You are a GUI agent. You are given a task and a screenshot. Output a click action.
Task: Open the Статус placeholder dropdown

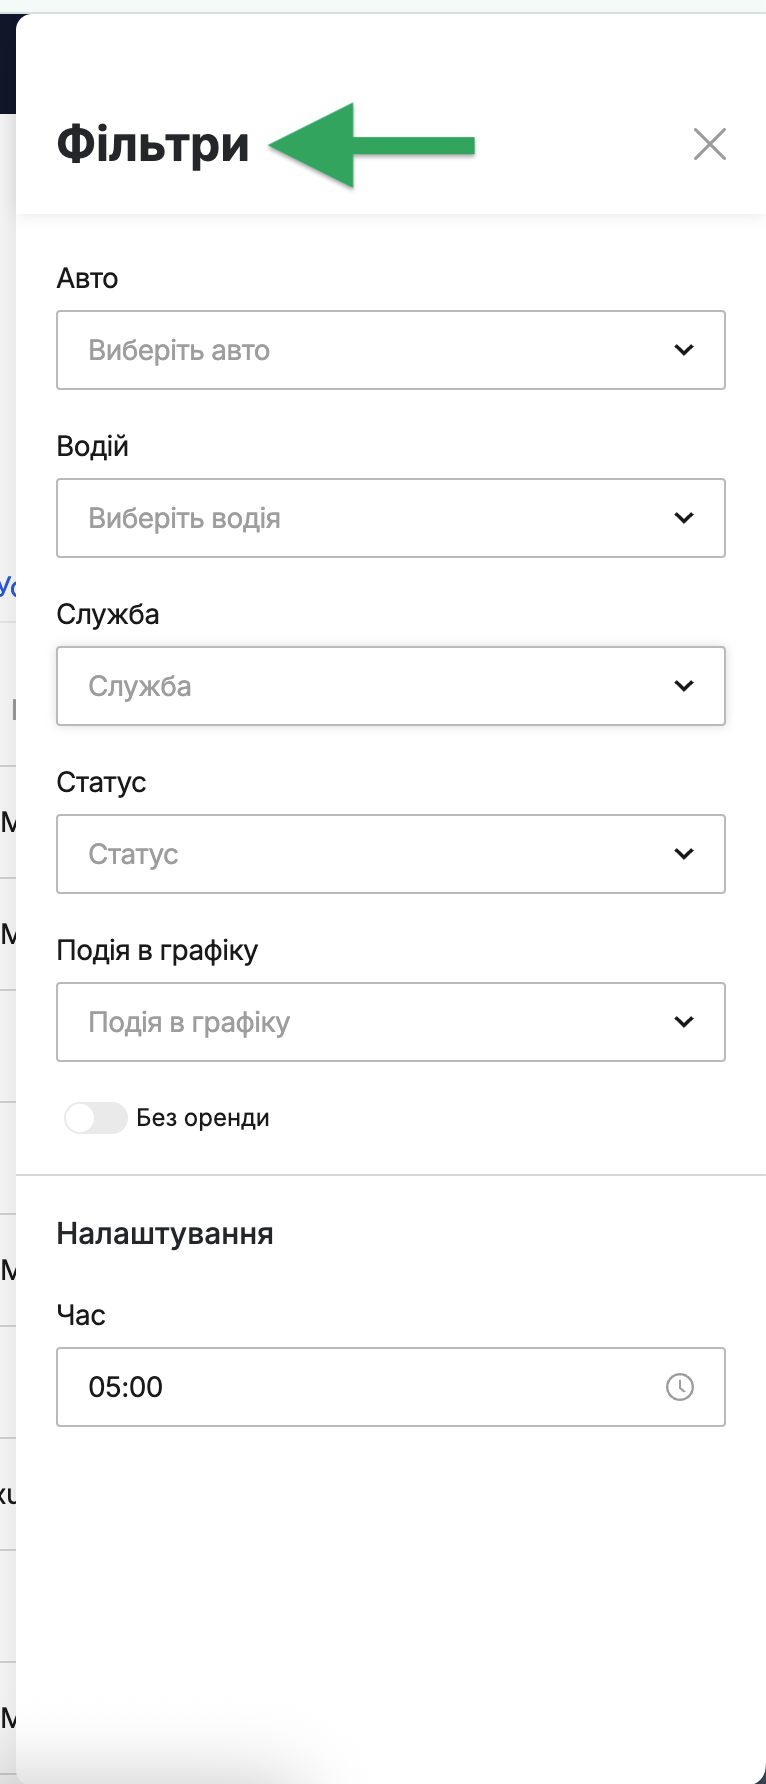click(x=391, y=854)
